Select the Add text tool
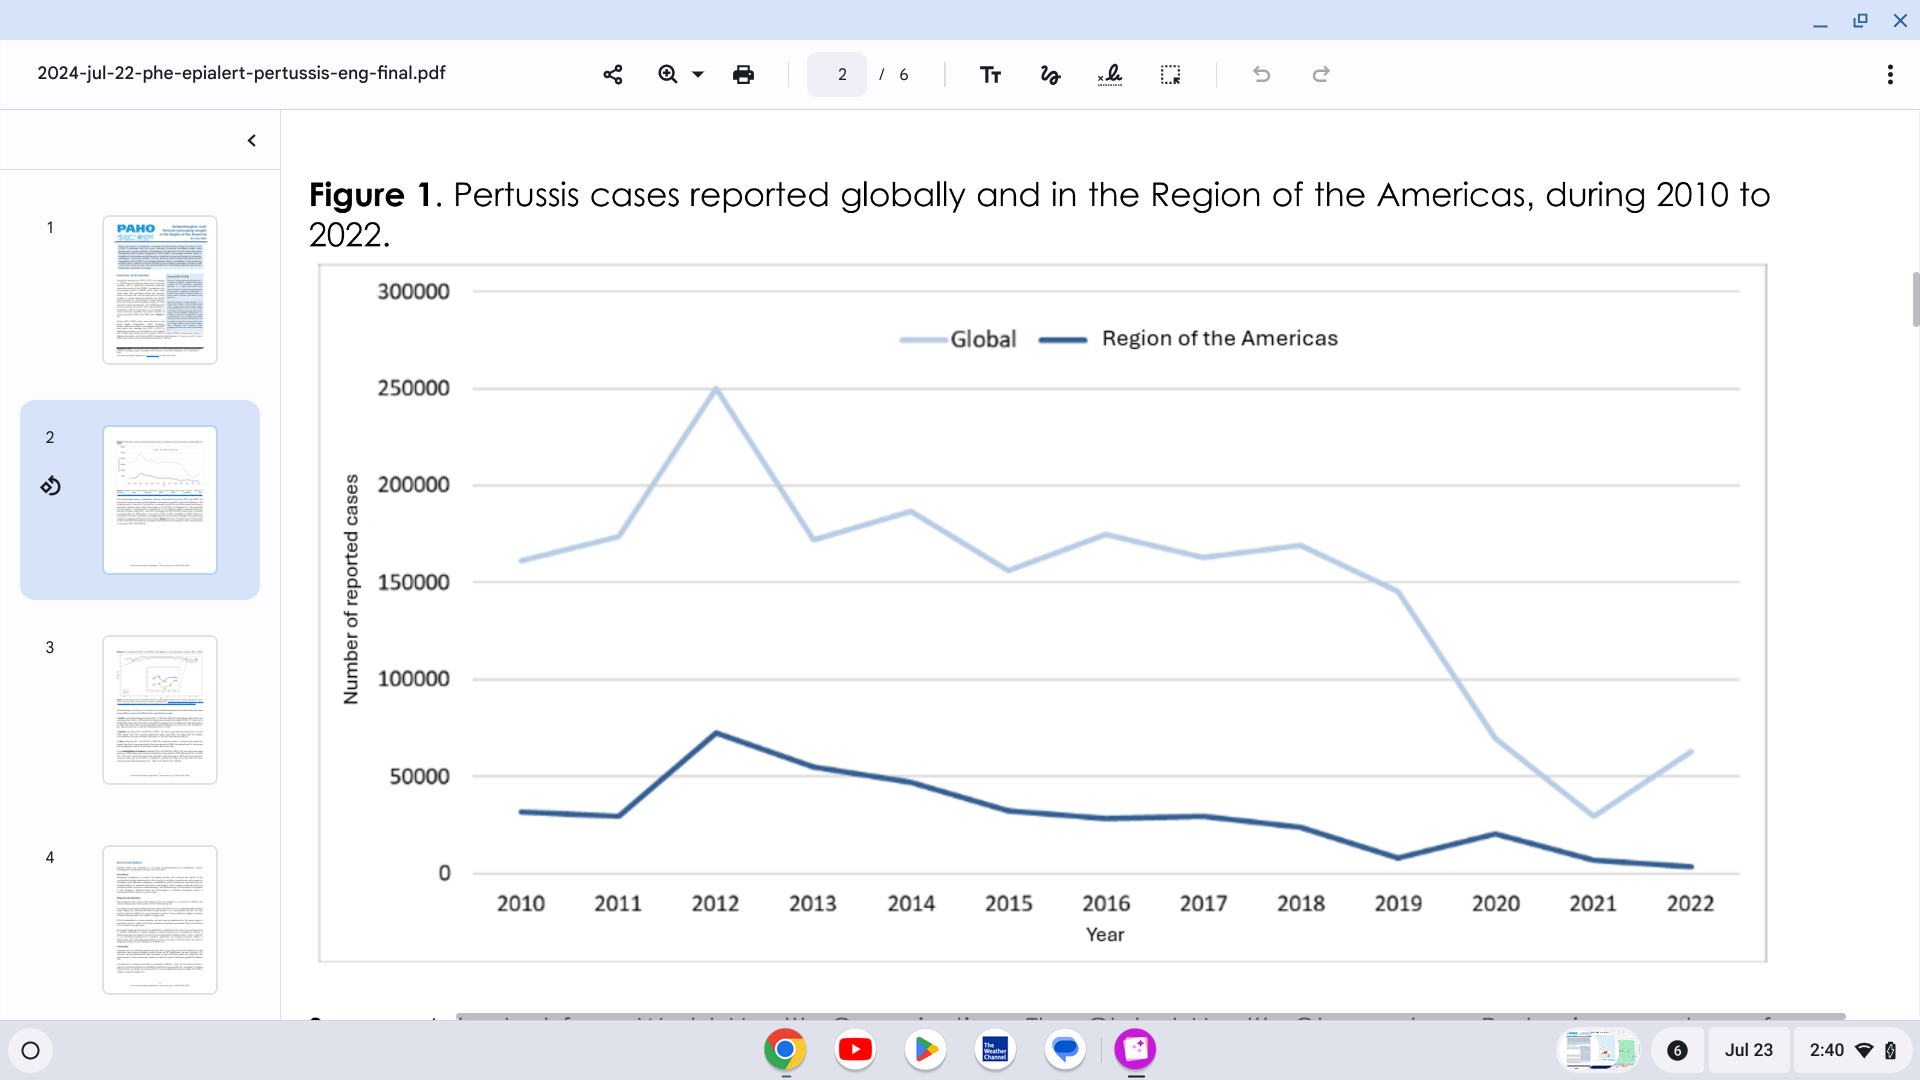 (x=990, y=74)
